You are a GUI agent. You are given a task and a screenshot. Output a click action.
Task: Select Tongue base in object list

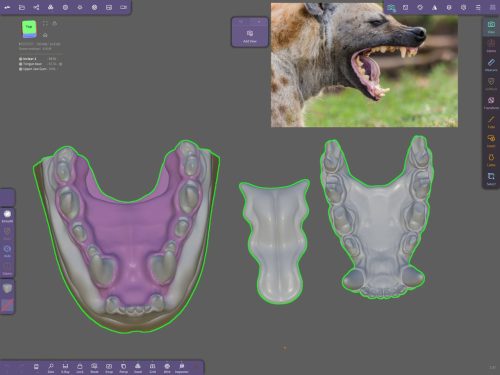pos(32,64)
